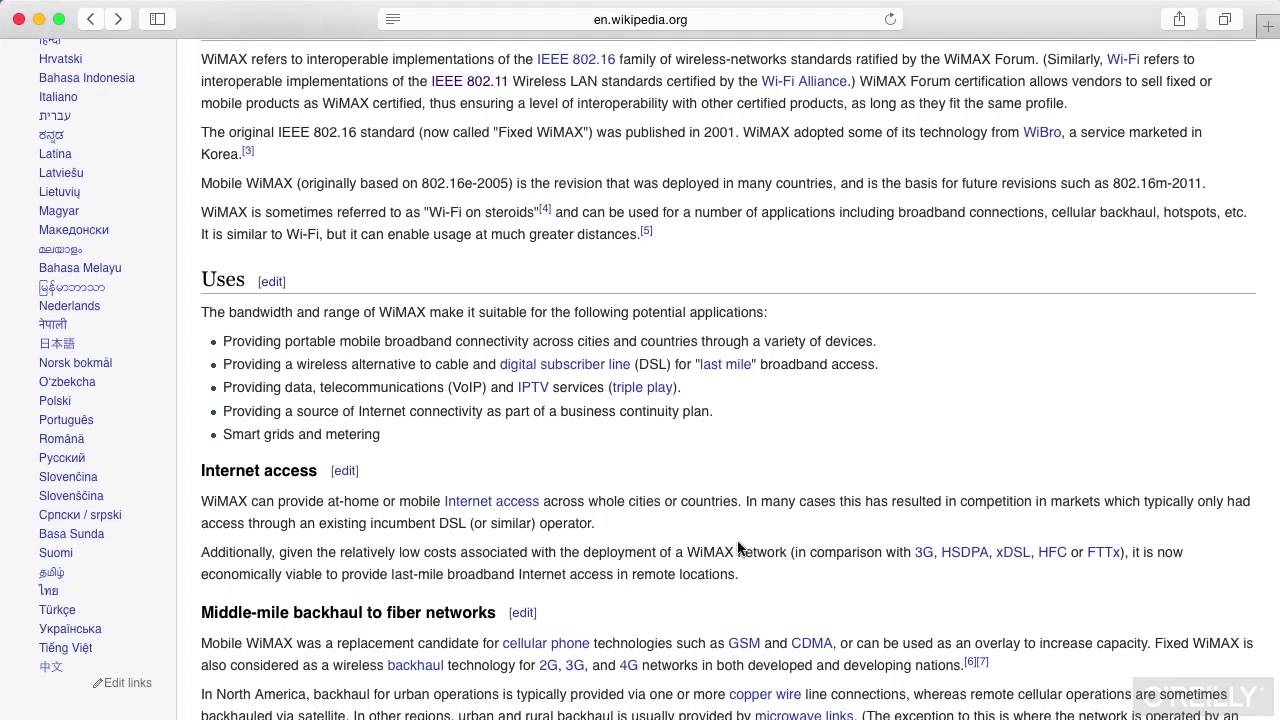Open the WiBro link
This screenshot has width=1280, height=720.
(x=1042, y=132)
